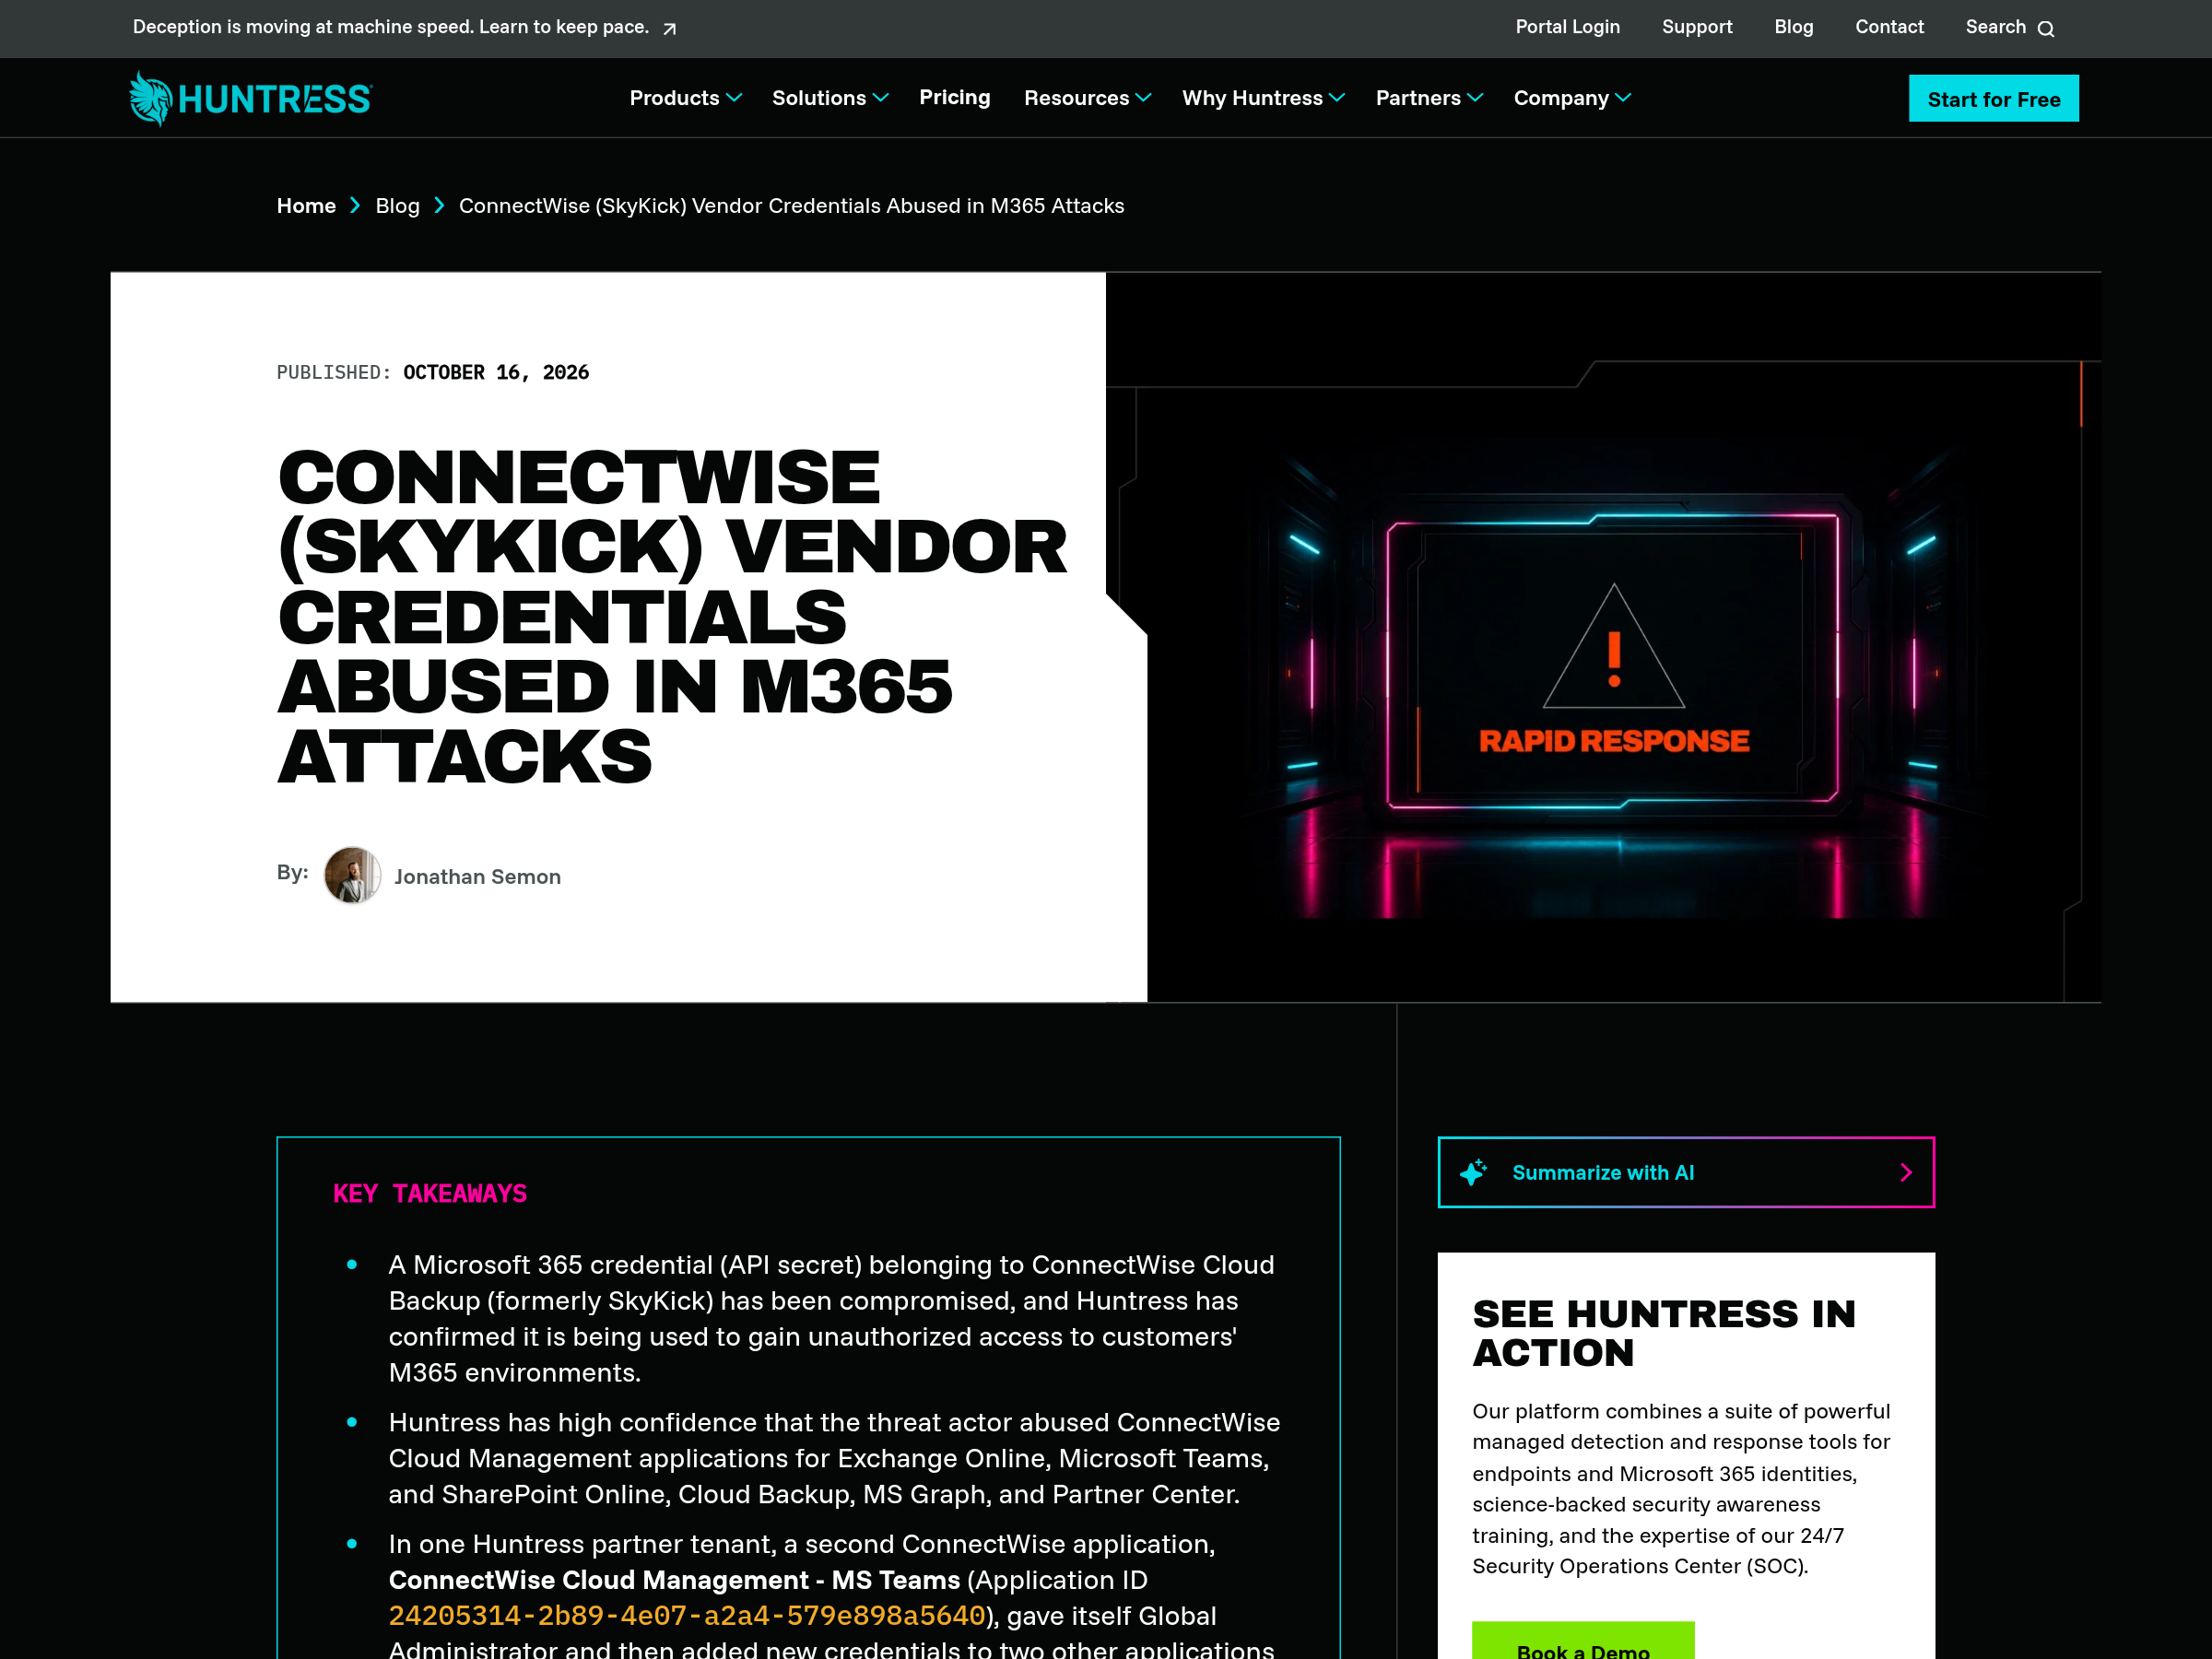The height and width of the screenshot is (1659, 2212).
Task: Click the banner's external-link arrow icon
Action: [x=670, y=29]
